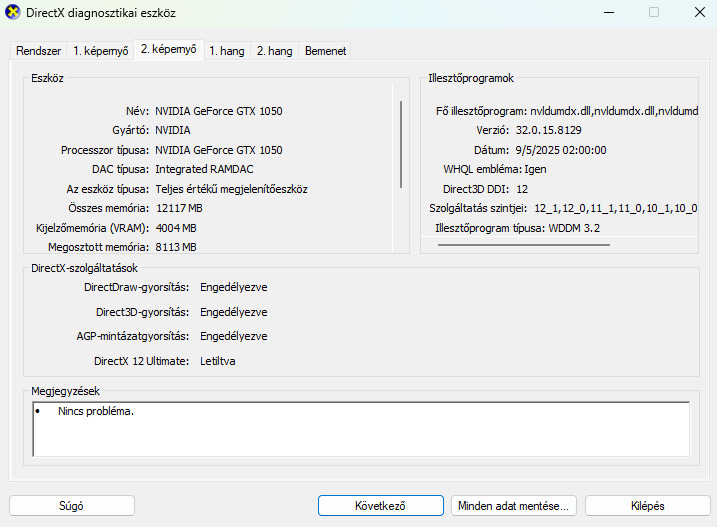Image resolution: width=717 pixels, height=527 pixels.
Task: Click the Processzor típusa value NVIDIA GeForce GTX 1050
Action: point(219,150)
